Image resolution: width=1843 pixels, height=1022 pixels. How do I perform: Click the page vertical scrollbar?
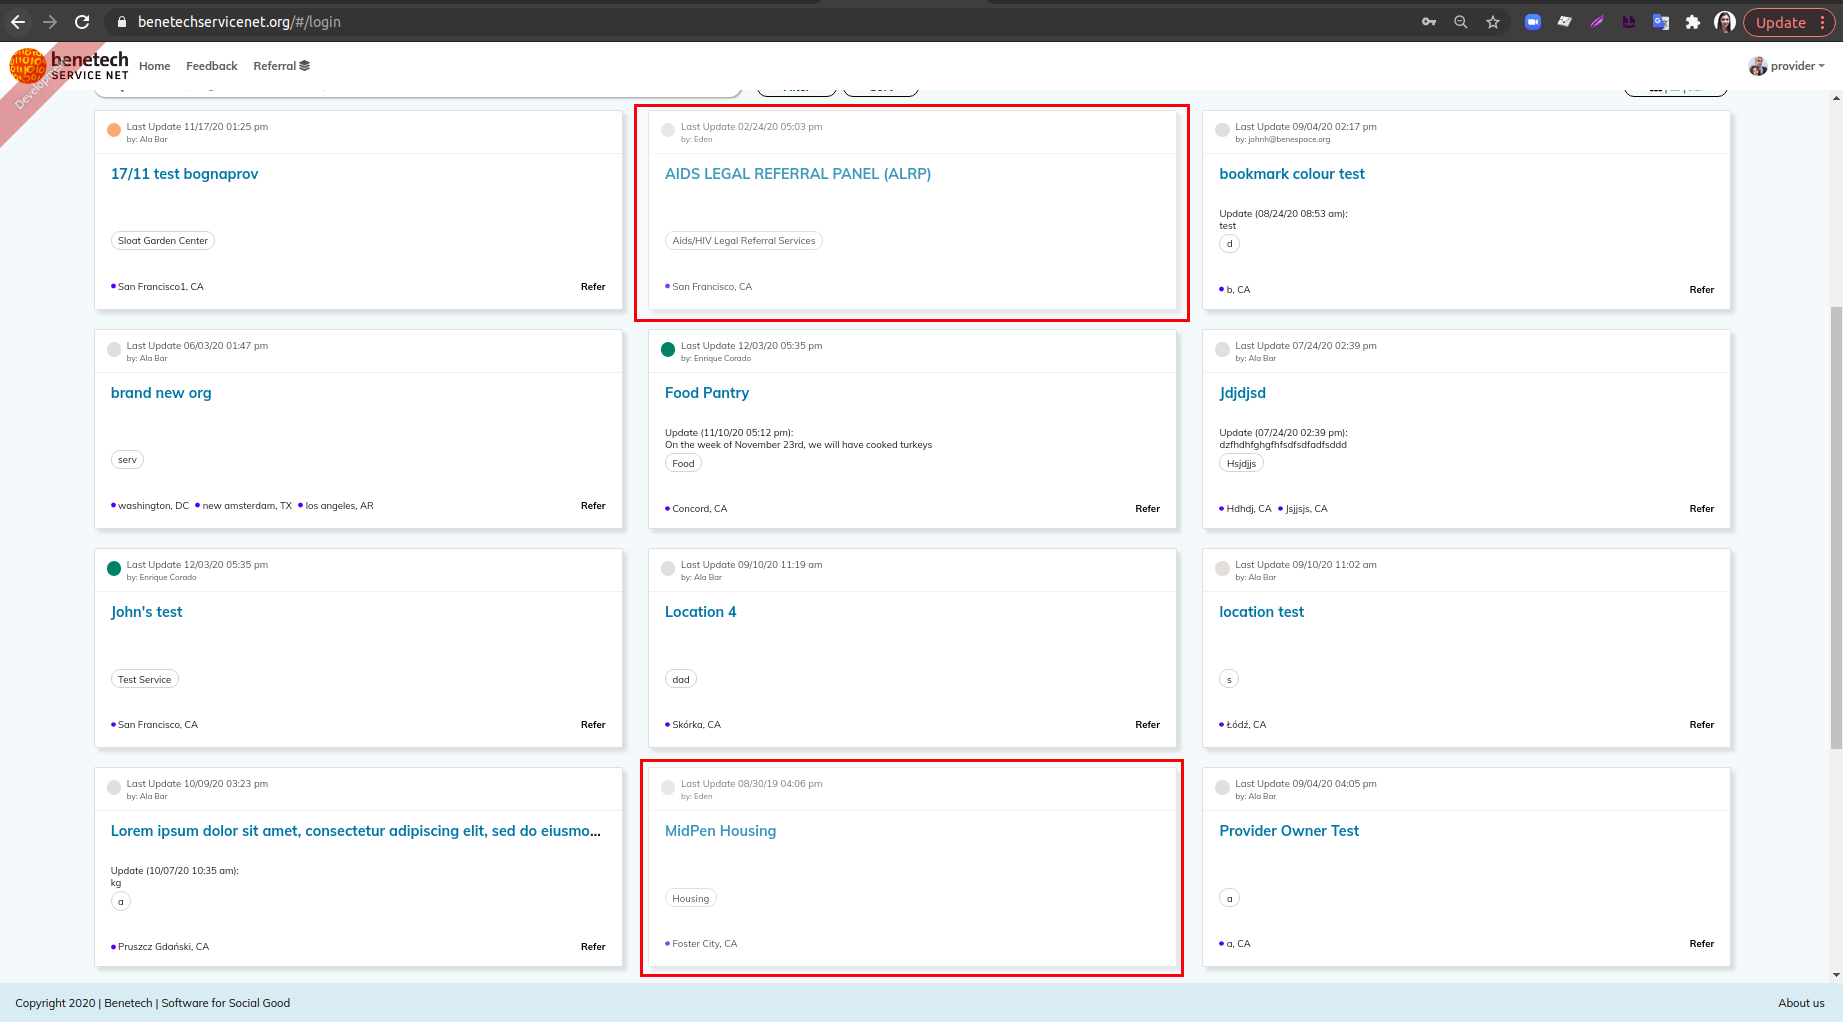click(1836, 527)
